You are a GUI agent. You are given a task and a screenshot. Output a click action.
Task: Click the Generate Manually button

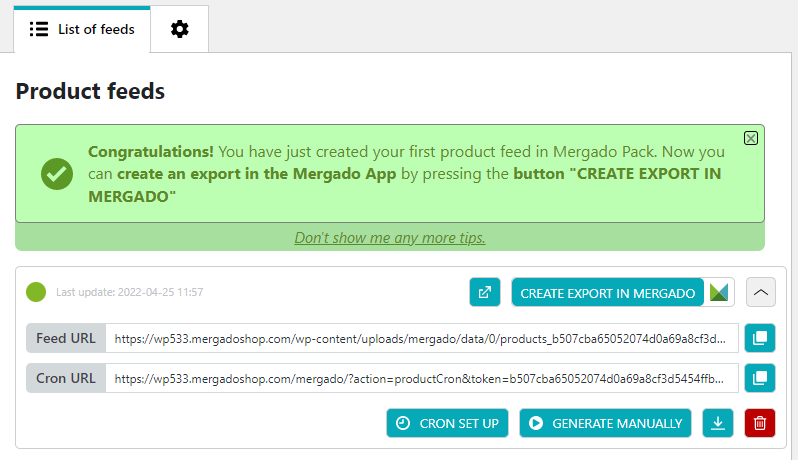click(606, 423)
